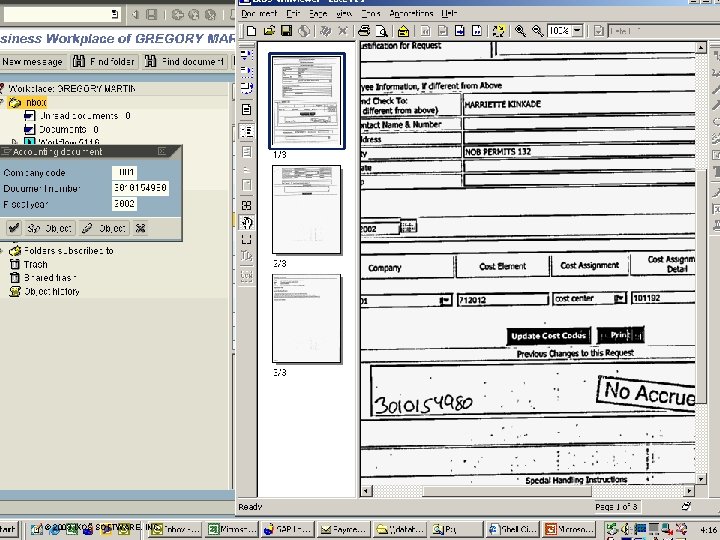Click the top fit-width icon in side toolbar
Image resolution: width=720 pixels, height=540 pixels.
[x=247, y=55]
